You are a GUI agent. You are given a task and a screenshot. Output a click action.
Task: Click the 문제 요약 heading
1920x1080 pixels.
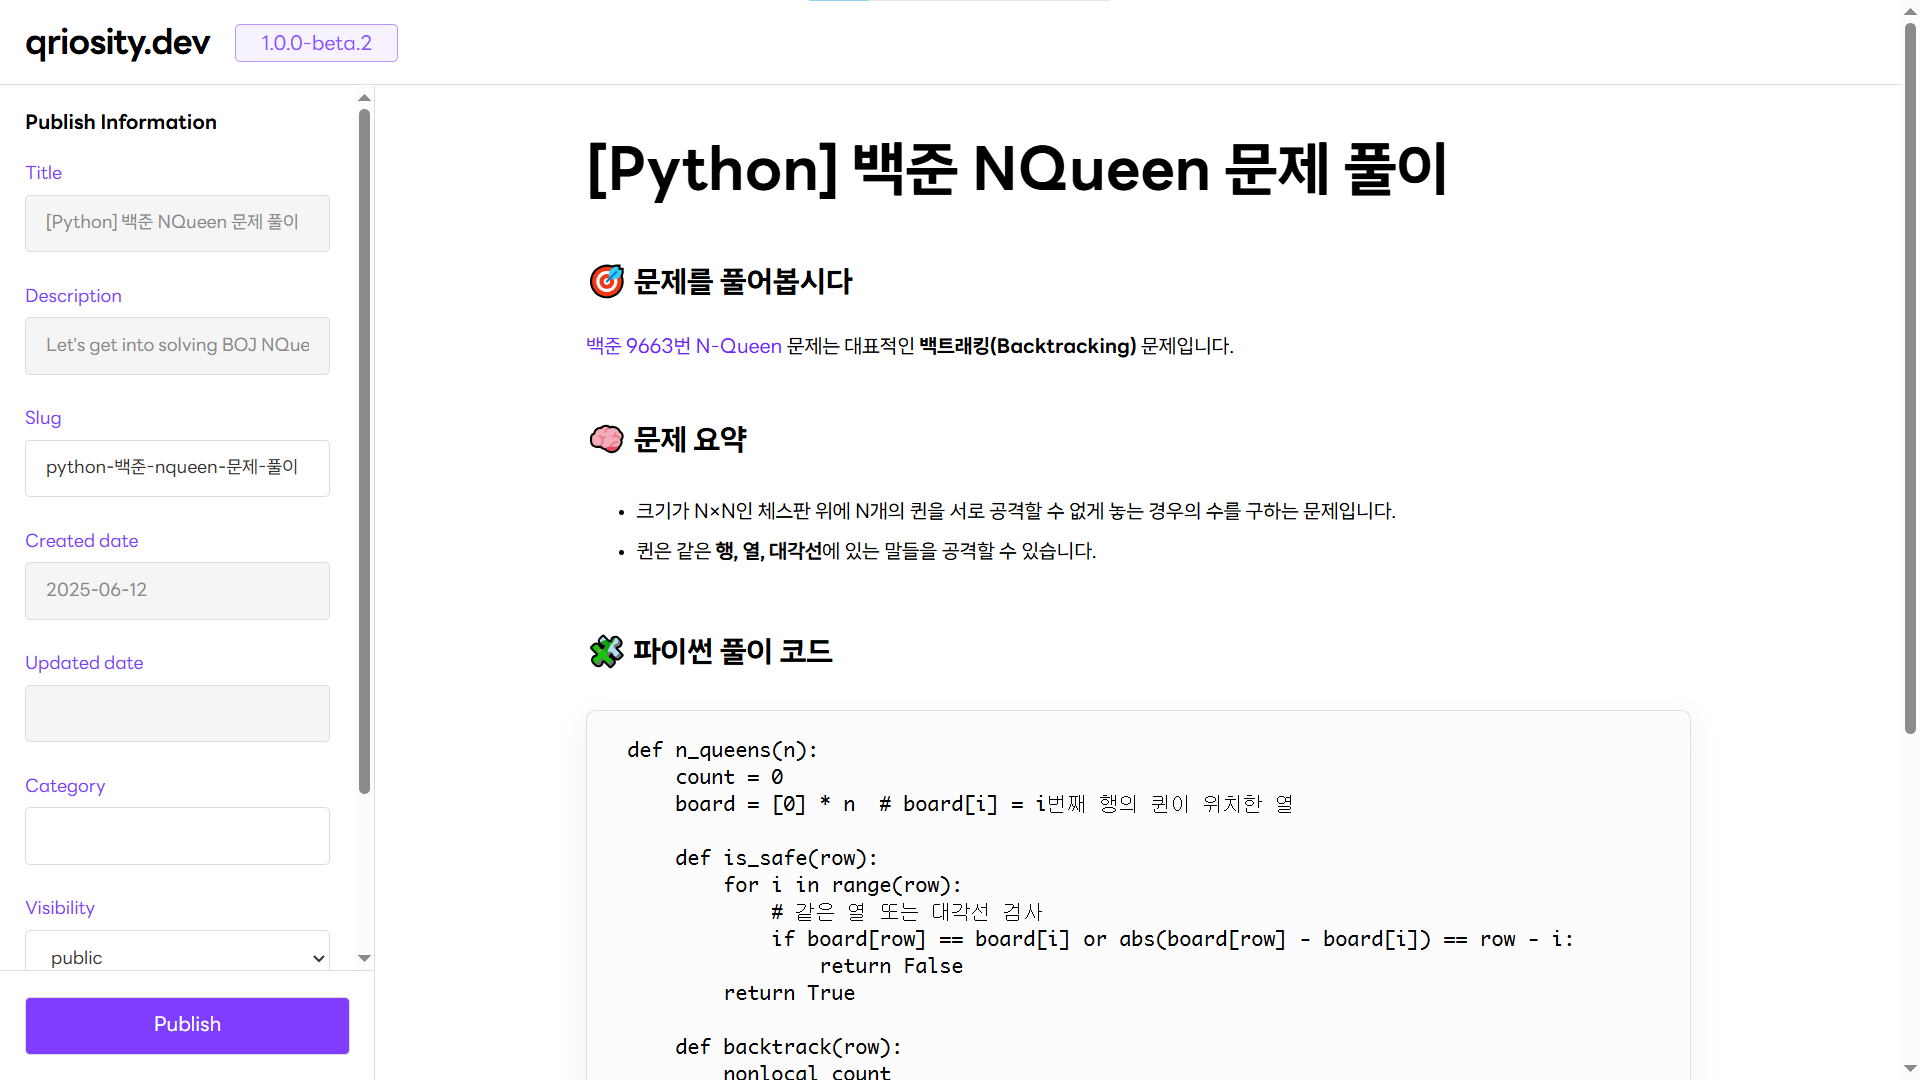(x=690, y=439)
